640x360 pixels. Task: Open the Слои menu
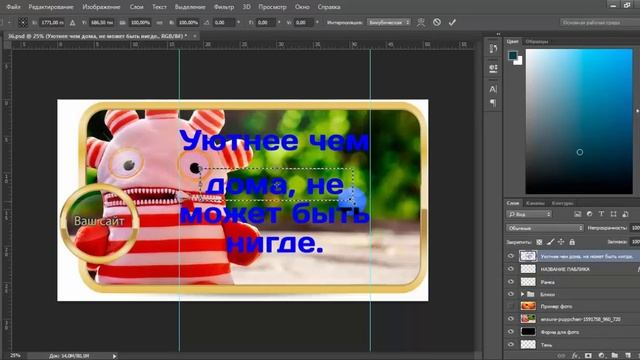(136, 7)
